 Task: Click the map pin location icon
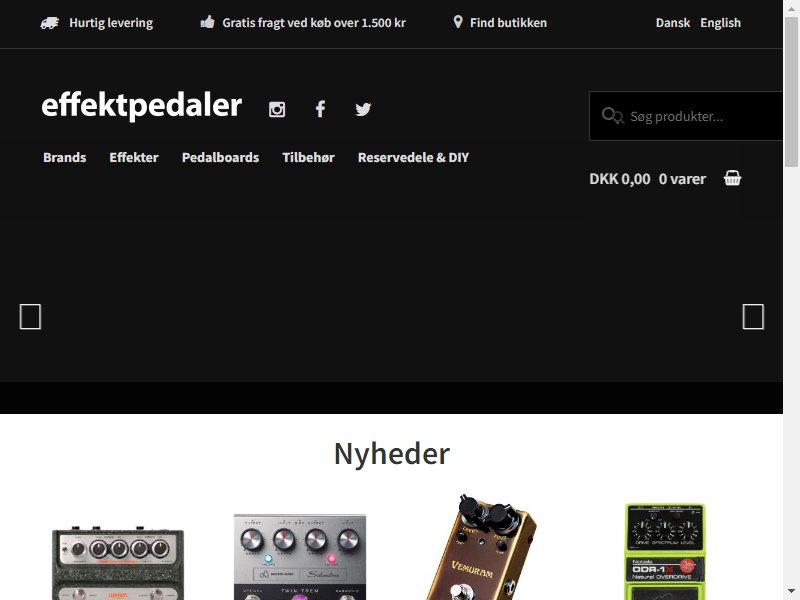[x=458, y=22]
